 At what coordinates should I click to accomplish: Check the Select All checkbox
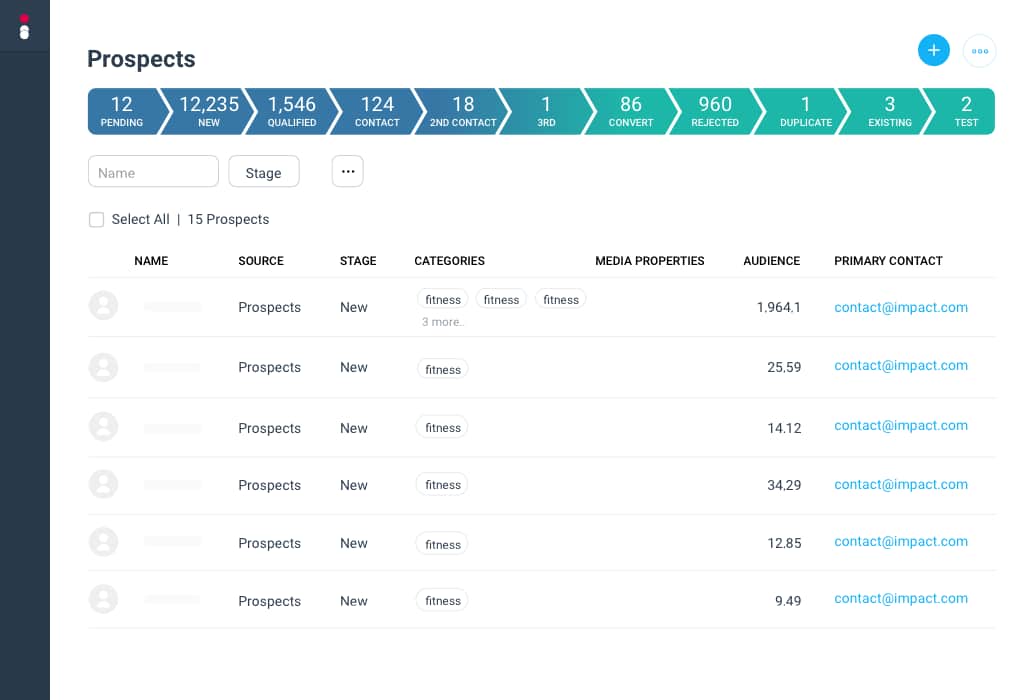[x=97, y=220]
